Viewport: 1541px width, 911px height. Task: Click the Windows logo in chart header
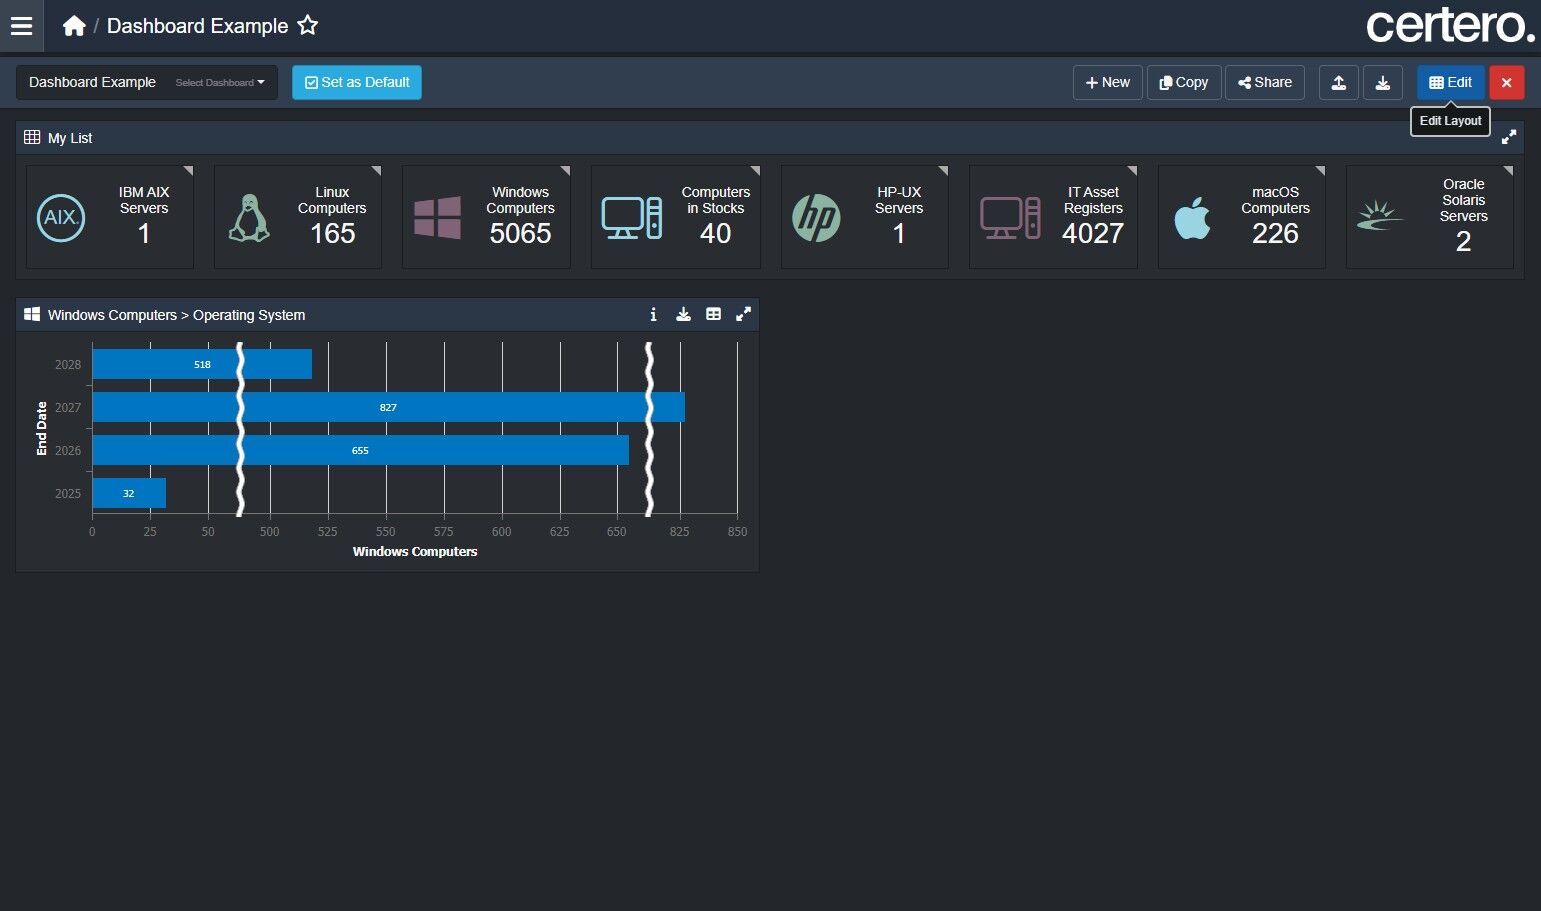tap(32, 315)
